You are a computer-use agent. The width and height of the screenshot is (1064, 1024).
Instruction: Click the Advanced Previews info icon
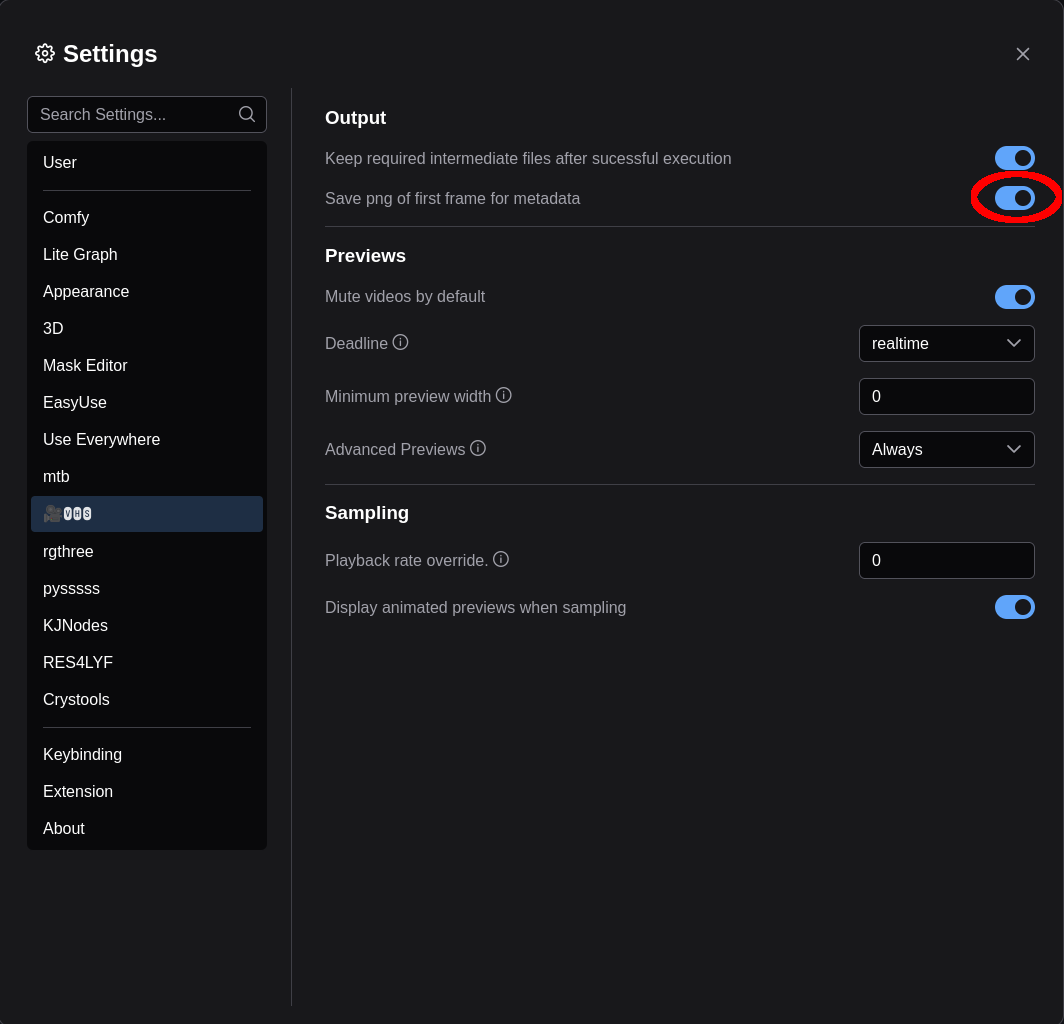click(478, 448)
